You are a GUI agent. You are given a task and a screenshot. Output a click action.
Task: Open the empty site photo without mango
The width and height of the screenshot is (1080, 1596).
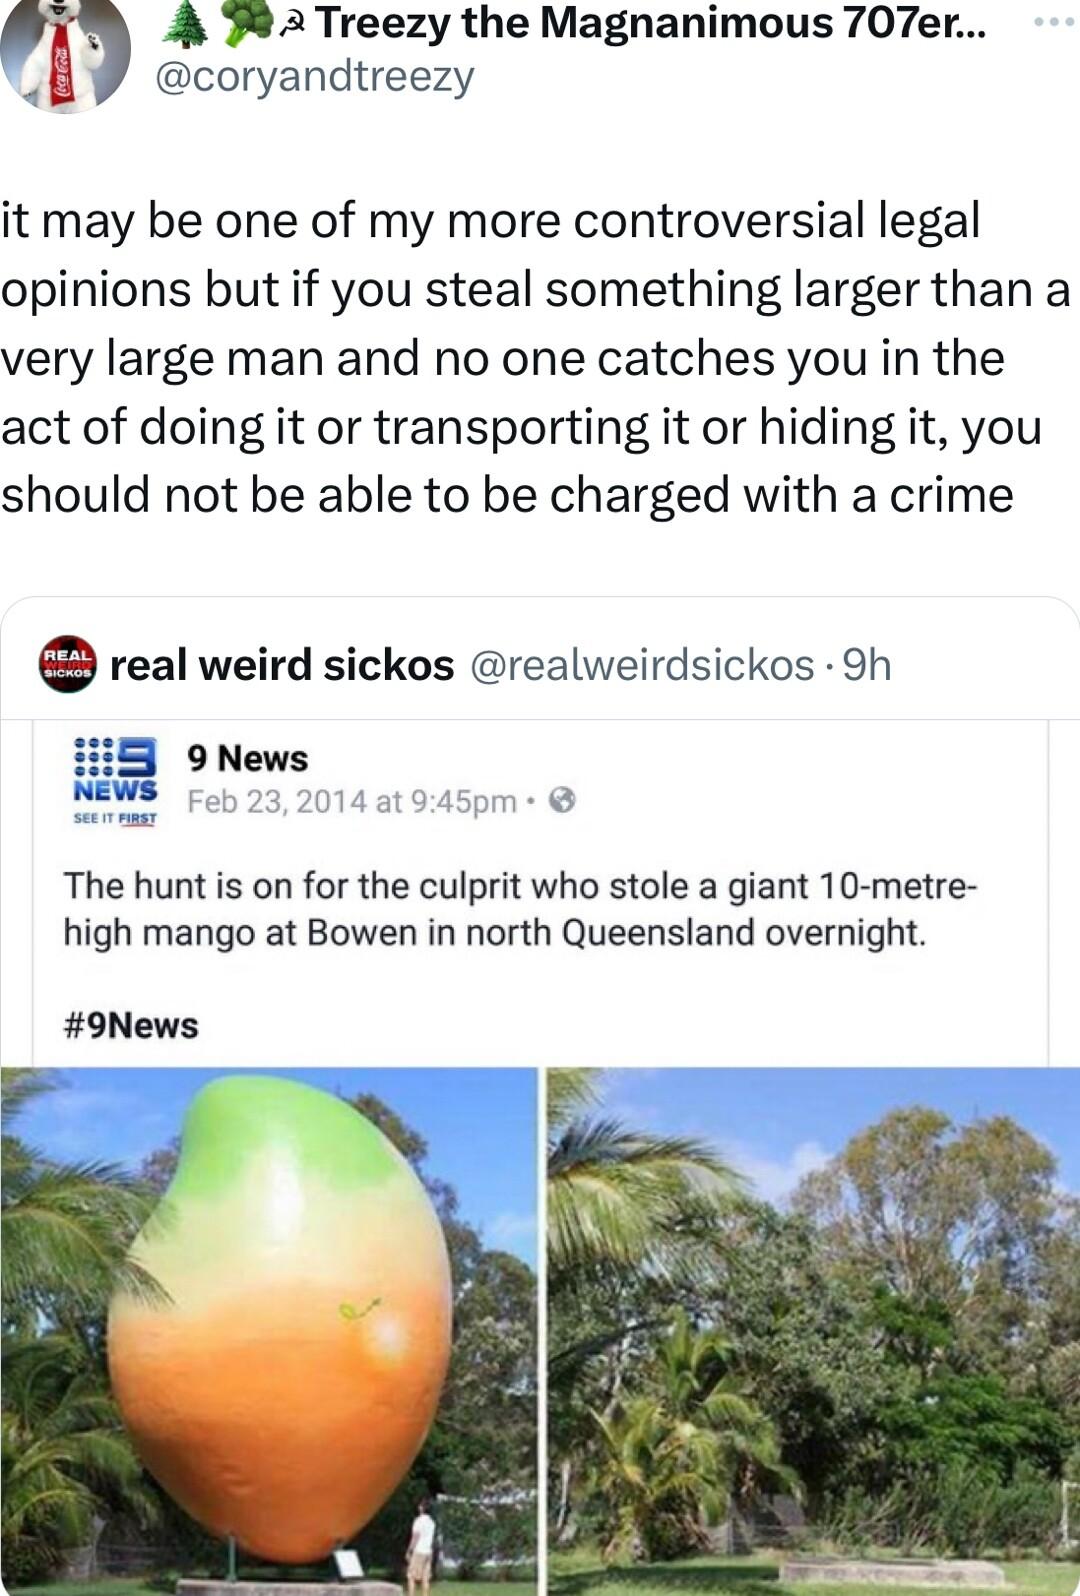pos(813,1331)
